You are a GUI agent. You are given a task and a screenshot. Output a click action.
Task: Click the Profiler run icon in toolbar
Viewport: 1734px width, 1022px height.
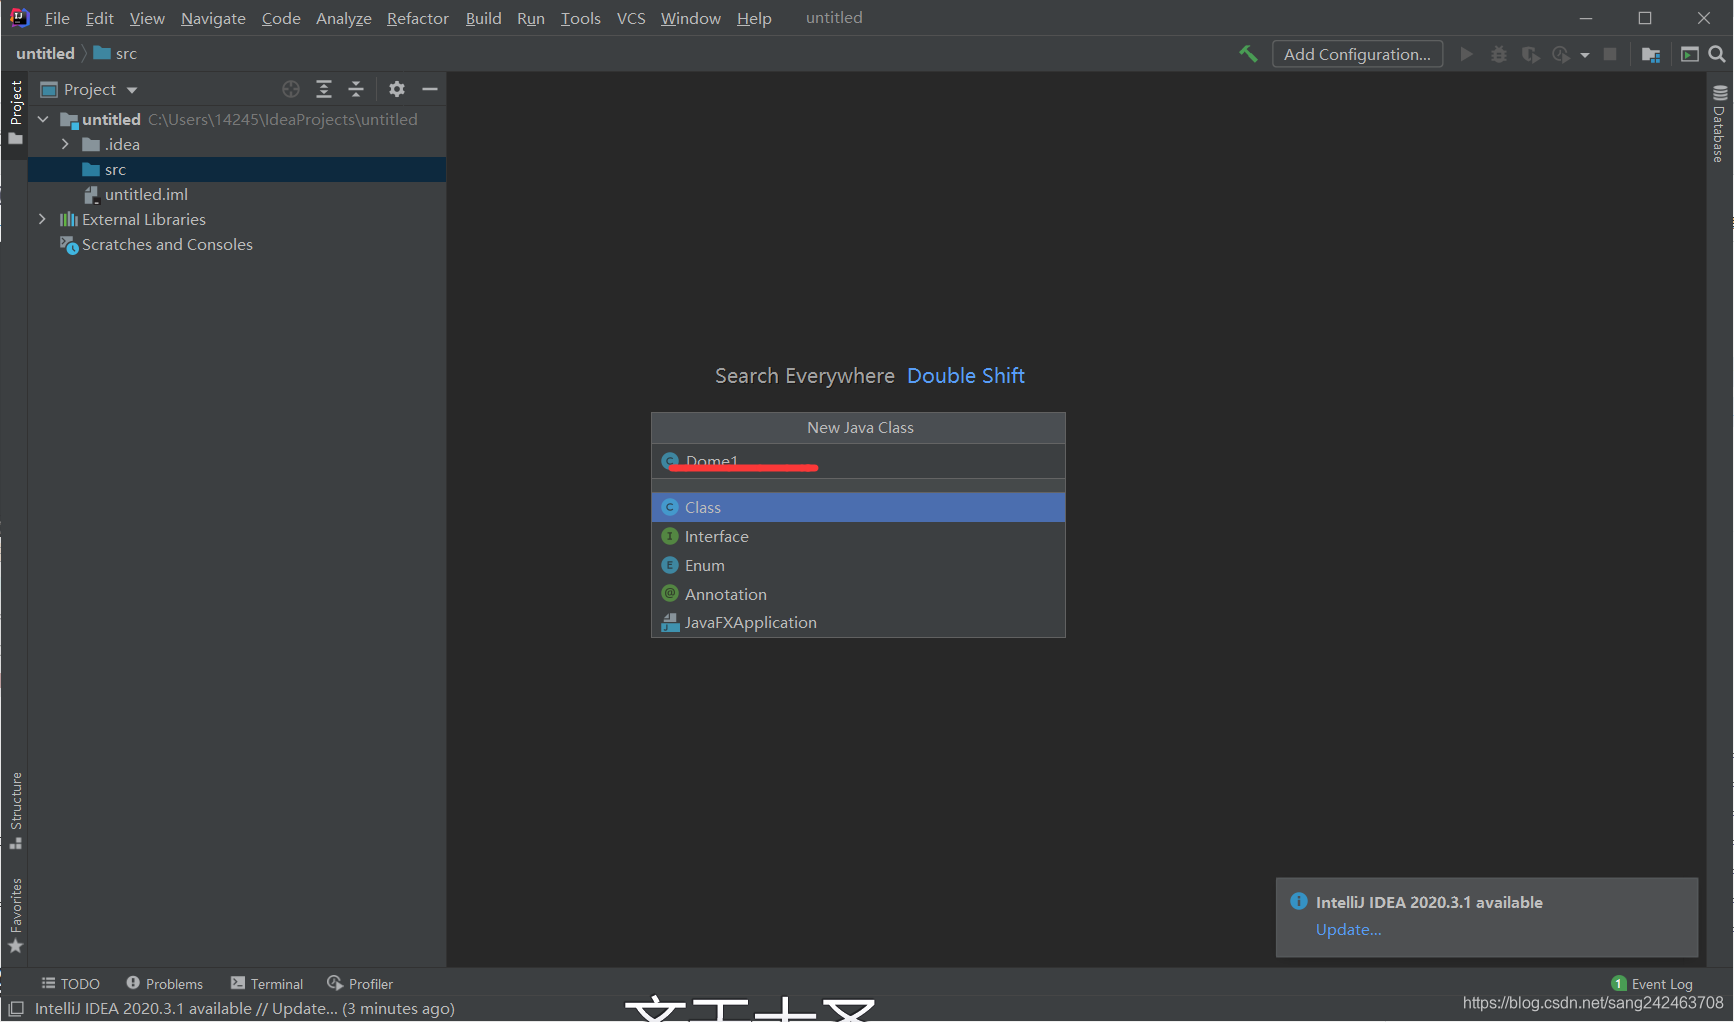[x=1561, y=54]
